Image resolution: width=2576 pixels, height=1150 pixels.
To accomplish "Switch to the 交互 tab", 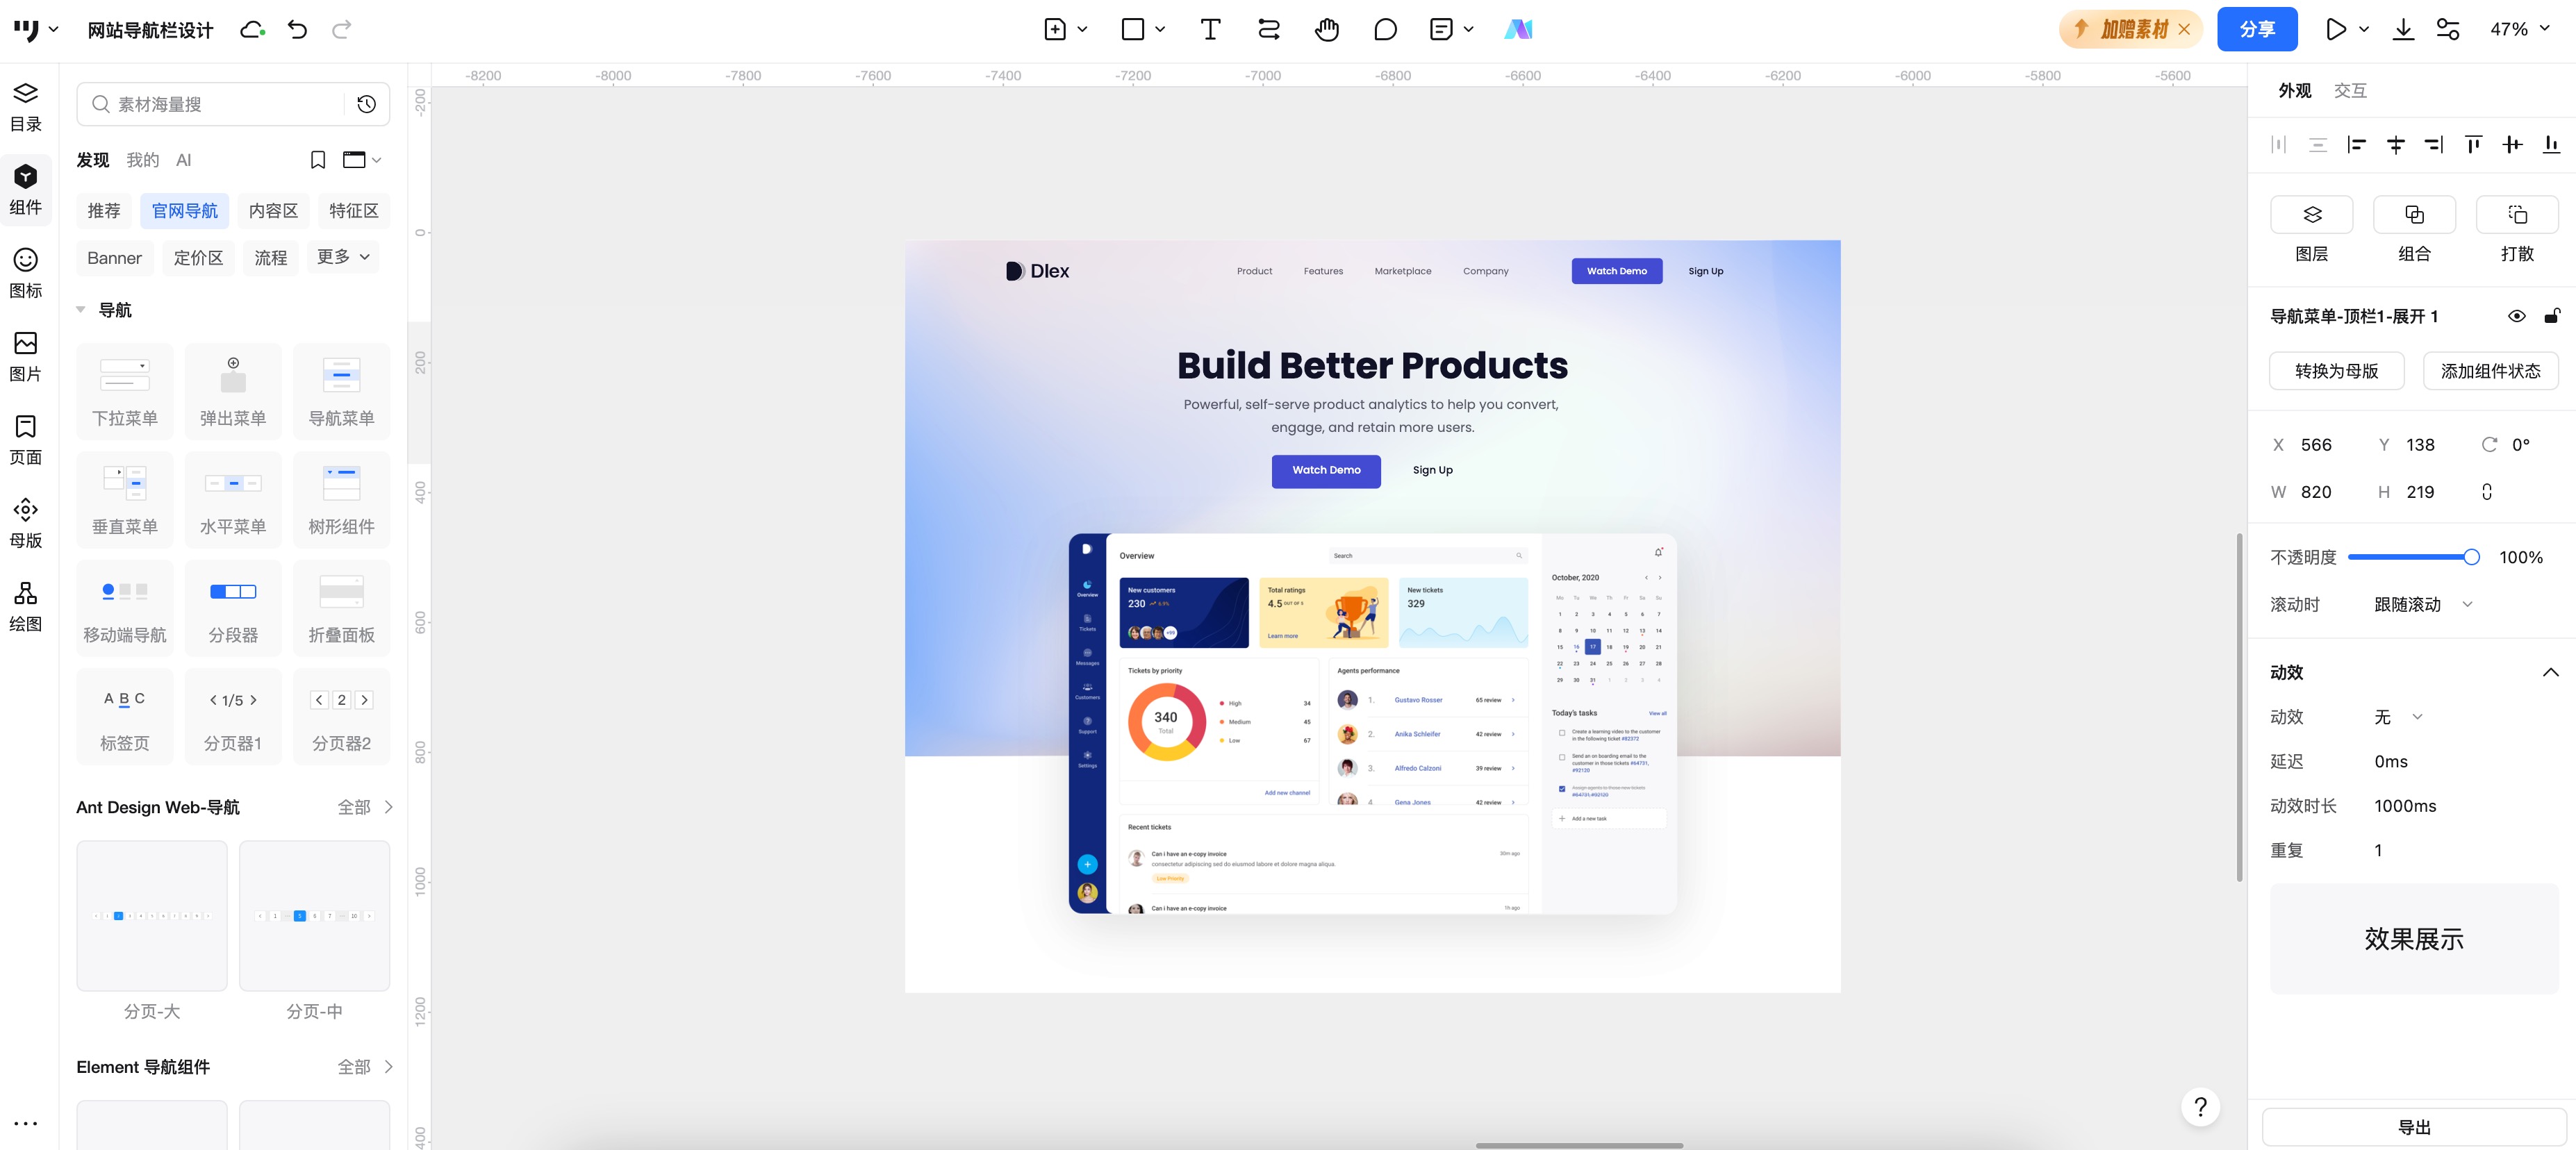I will click(2350, 91).
